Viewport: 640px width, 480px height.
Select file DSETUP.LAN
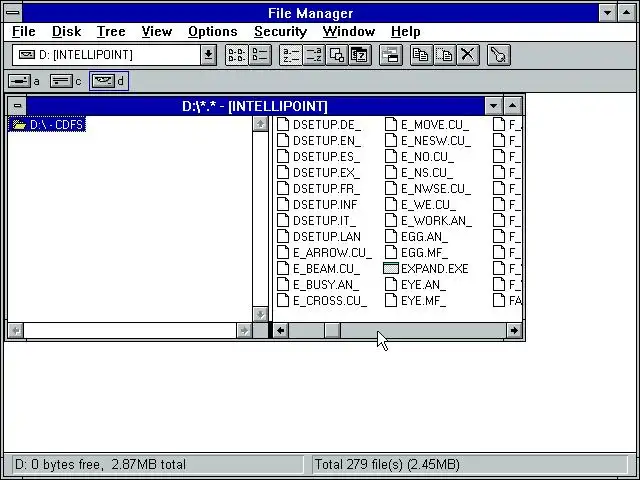coord(319,236)
